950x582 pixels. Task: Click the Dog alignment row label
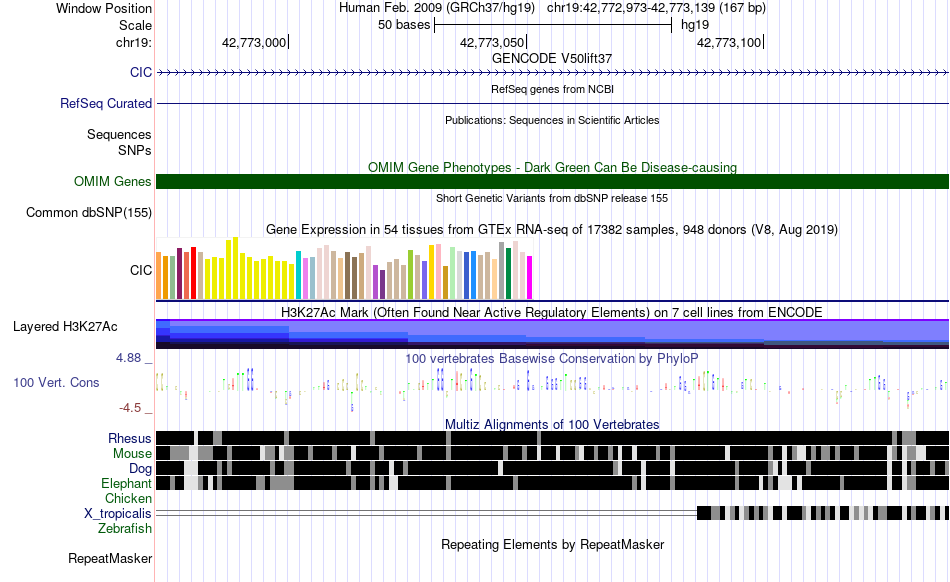pyautogui.click(x=141, y=468)
